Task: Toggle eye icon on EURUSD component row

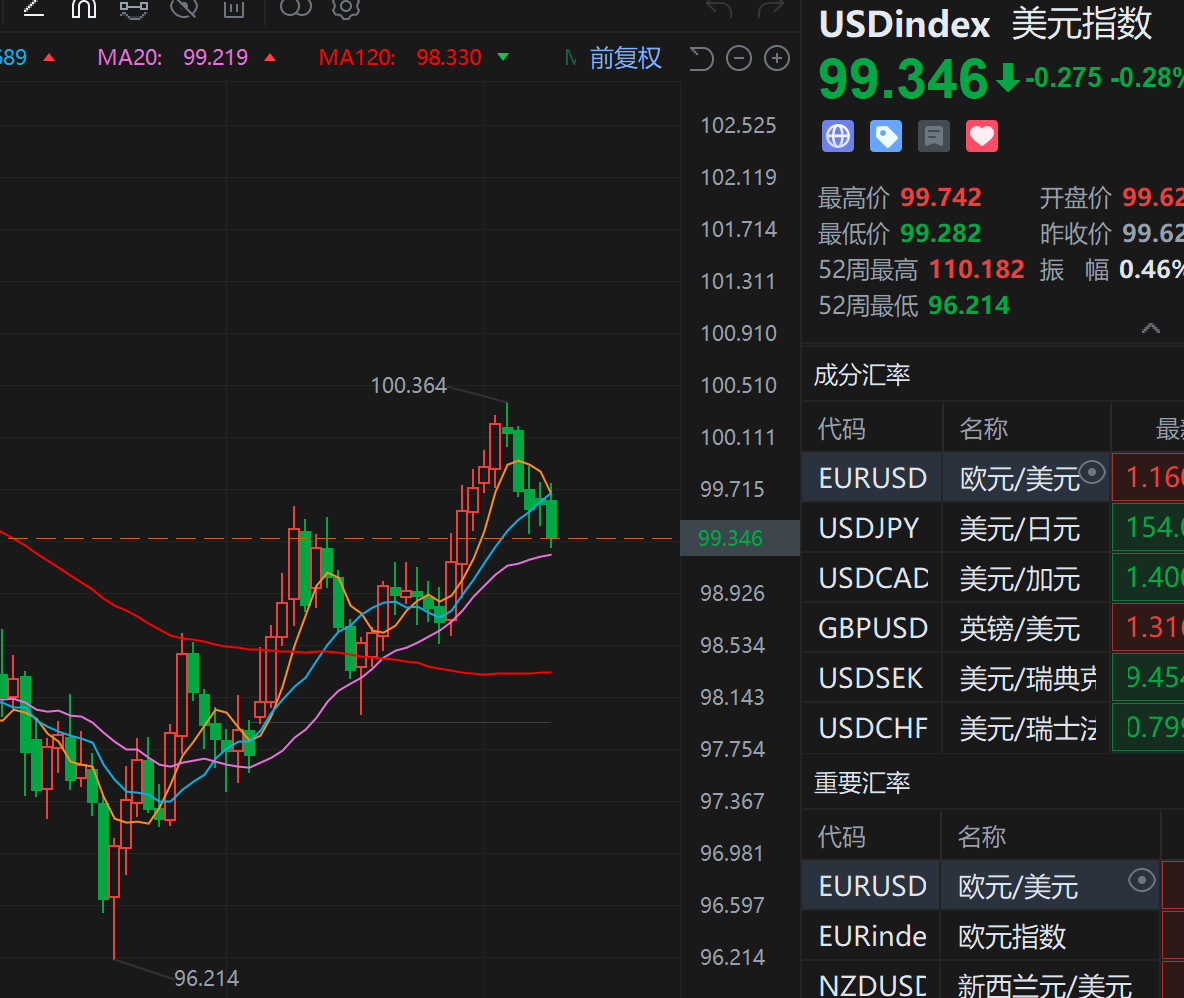Action: [1093, 472]
